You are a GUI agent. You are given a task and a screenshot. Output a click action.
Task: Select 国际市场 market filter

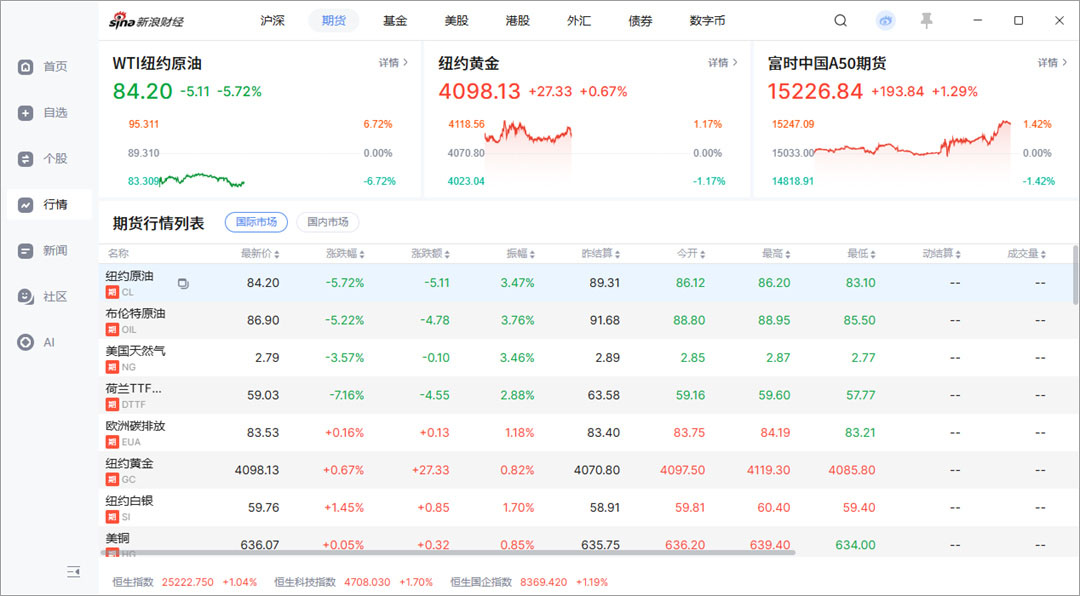pyautogui.click(x=256, y=222)
